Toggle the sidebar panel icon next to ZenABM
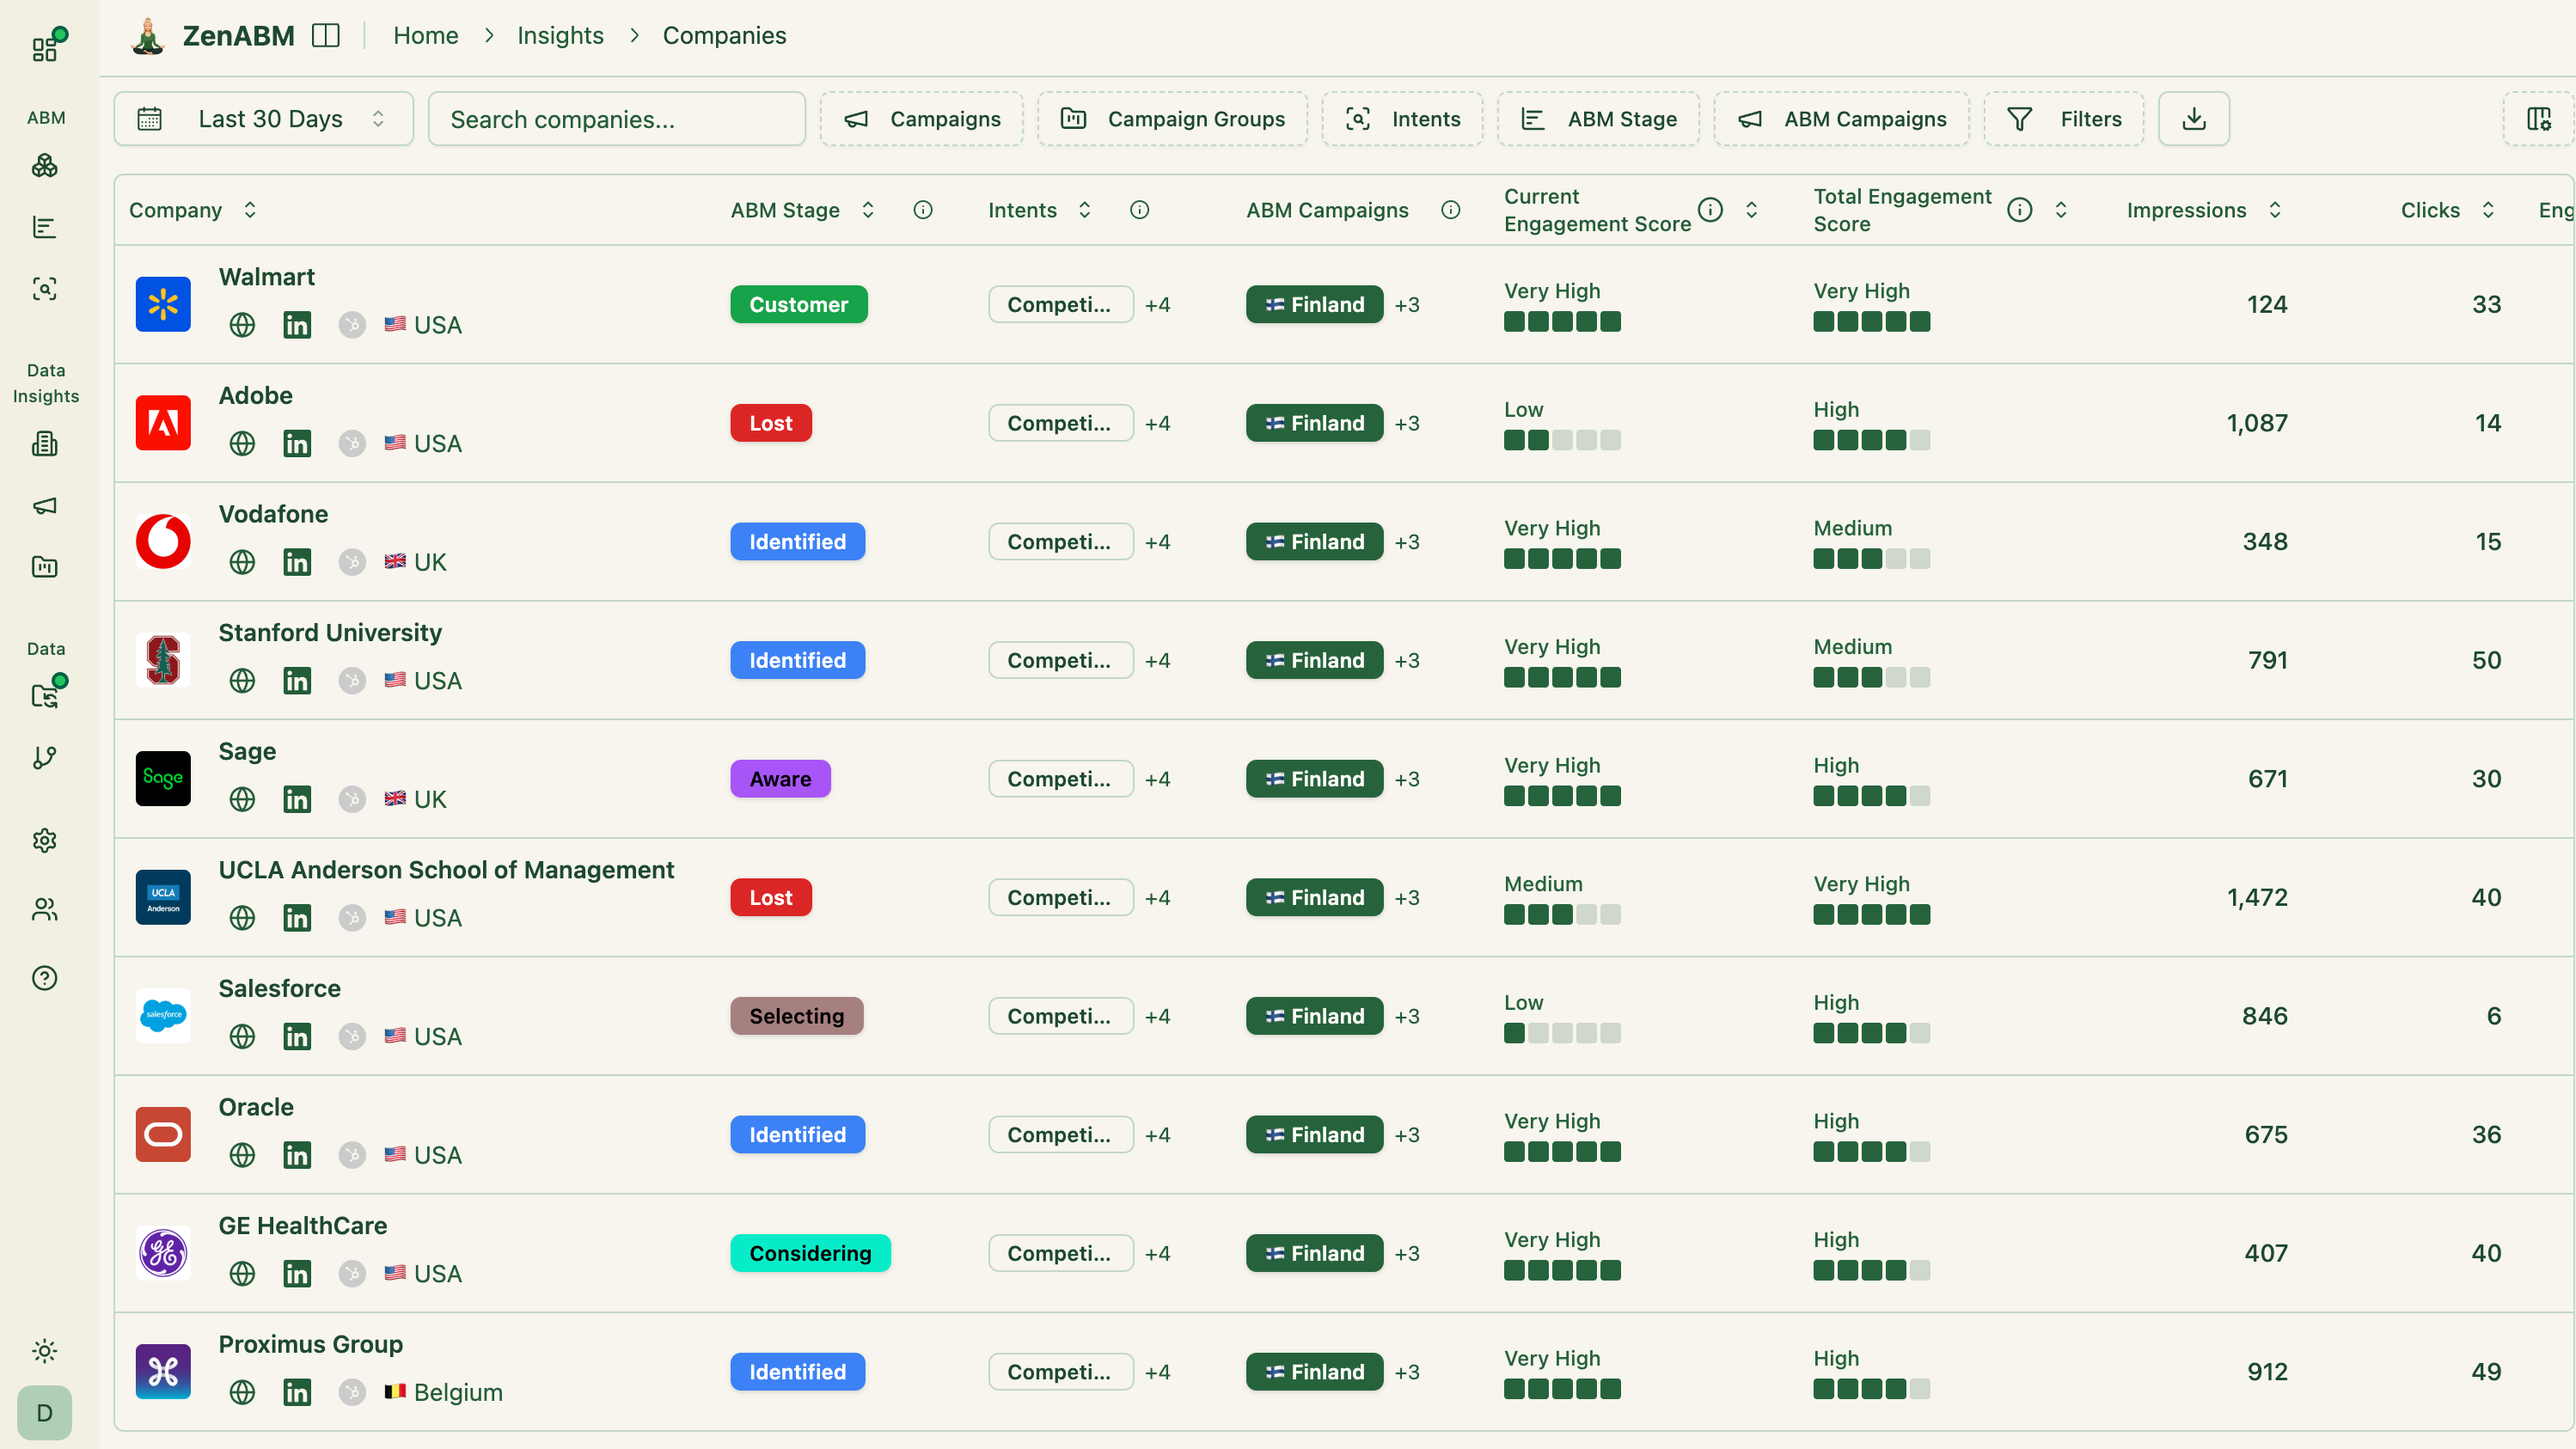The width and height of the screenshot is (2576, 1449). [x=326, y=36]
